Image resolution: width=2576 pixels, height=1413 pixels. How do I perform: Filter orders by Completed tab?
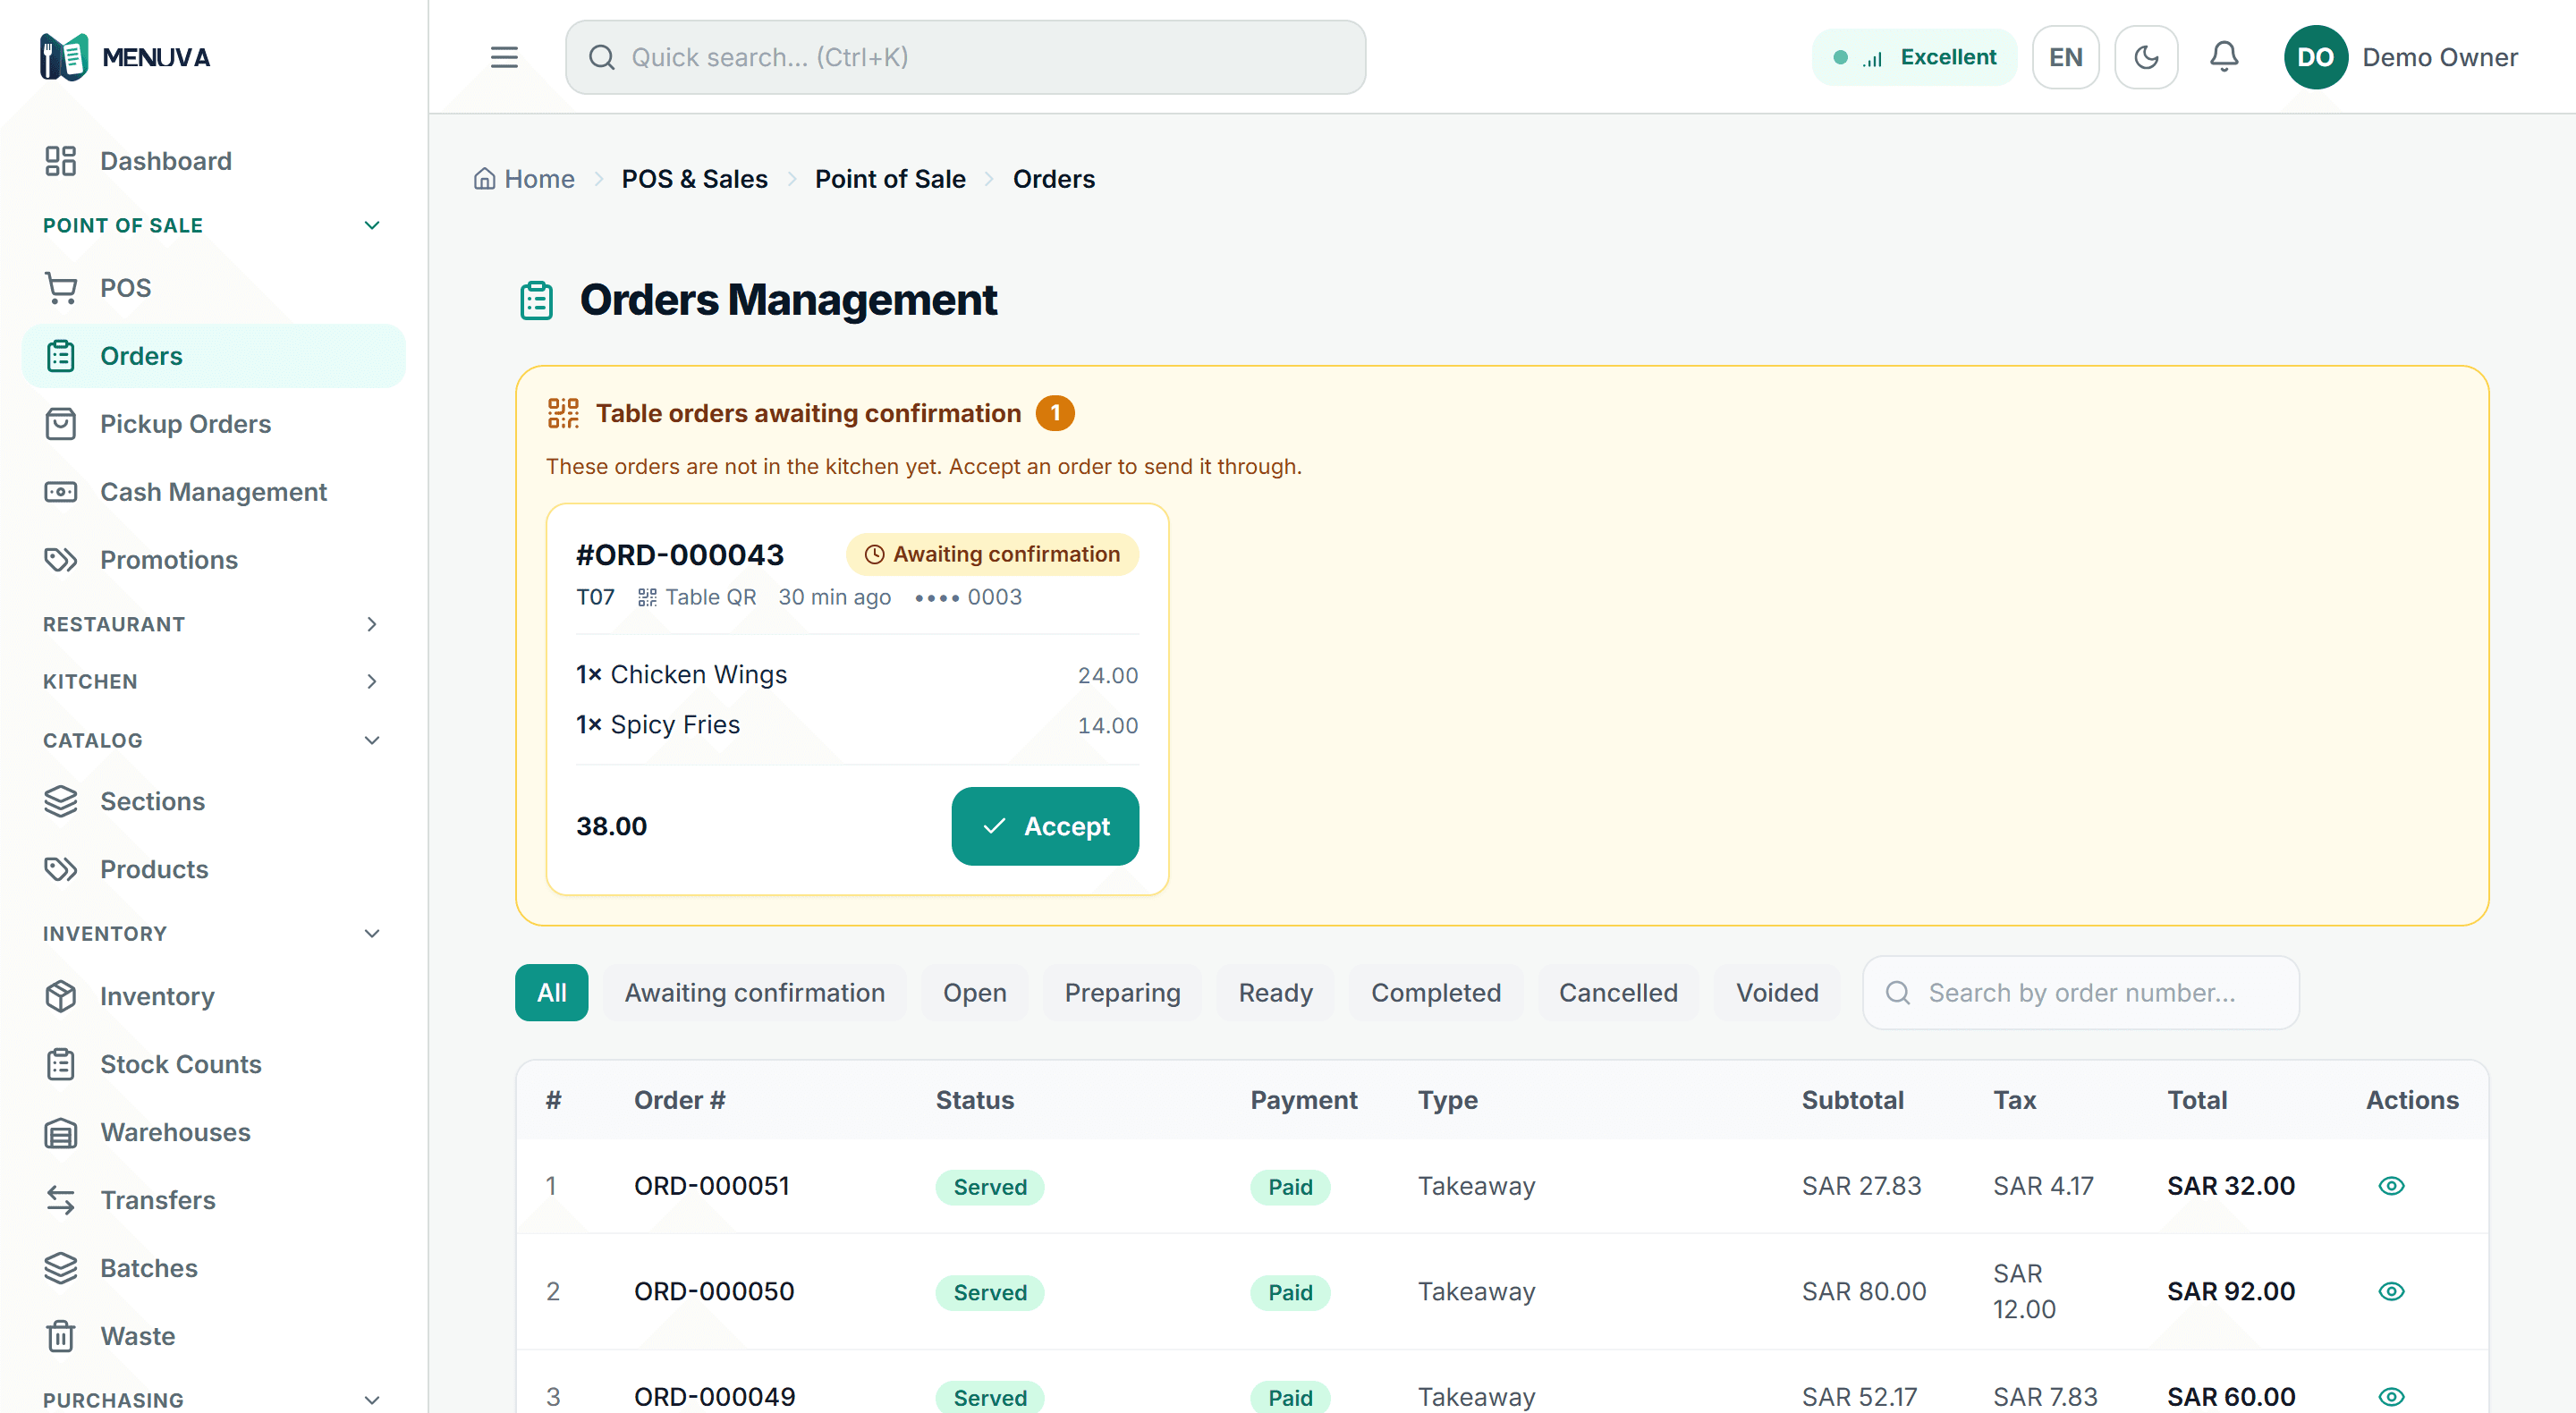click(x=1435, y=992)
